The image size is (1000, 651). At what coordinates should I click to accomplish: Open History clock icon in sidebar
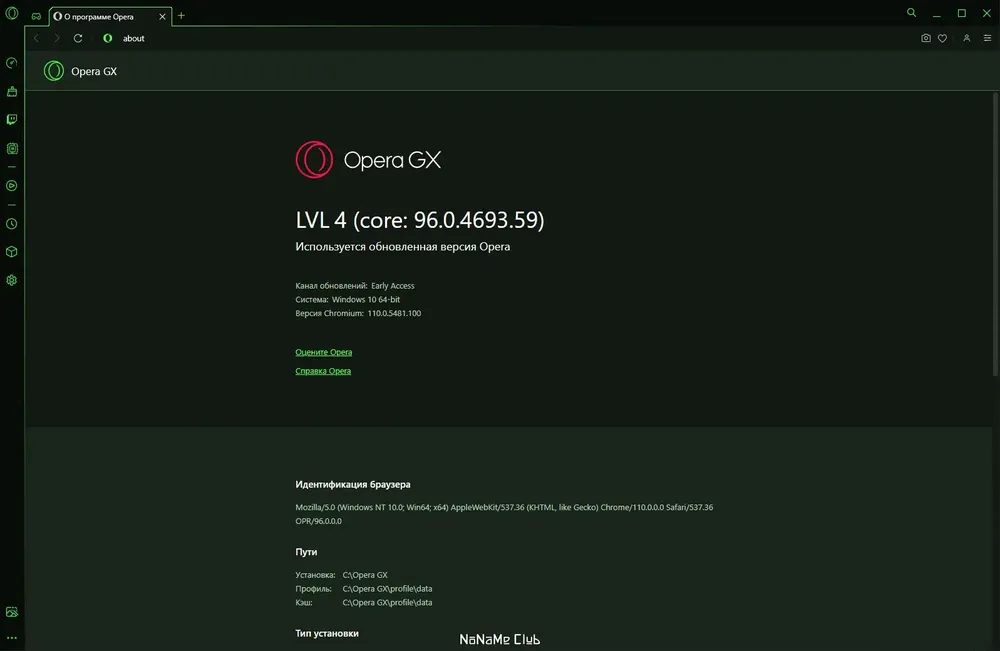click(x=11, y=224)
